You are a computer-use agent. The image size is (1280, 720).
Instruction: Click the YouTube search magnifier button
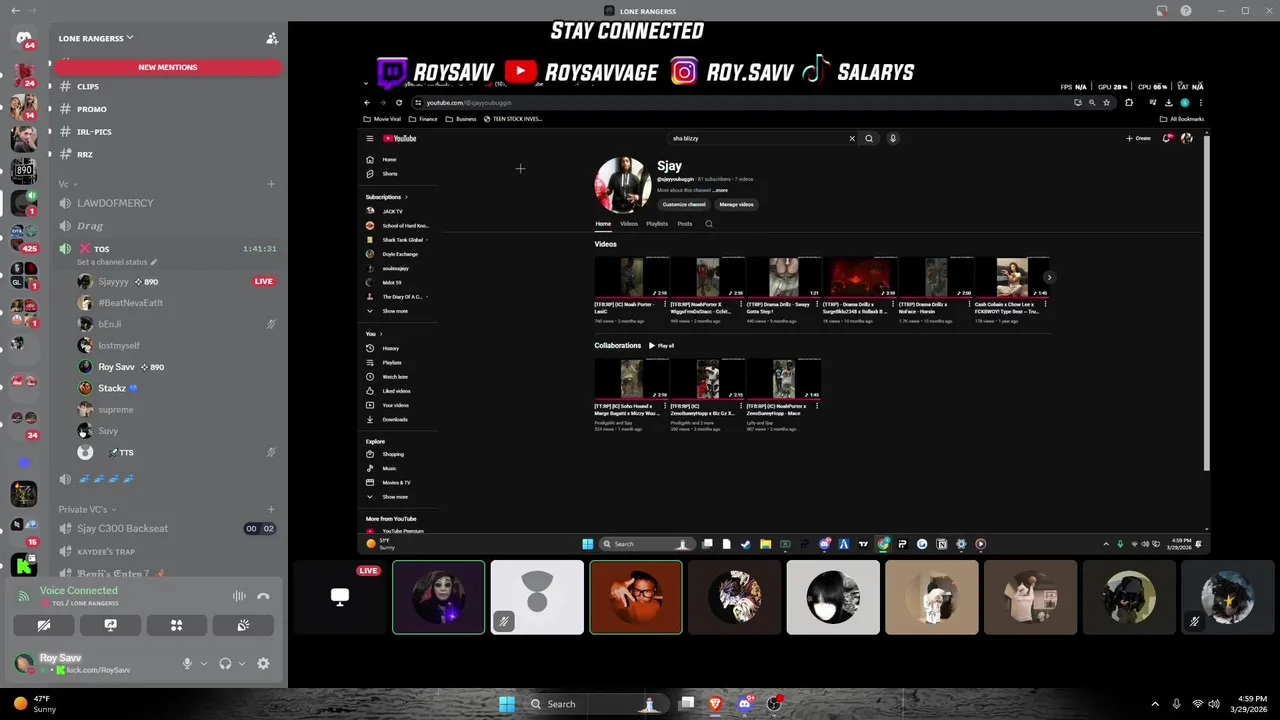pos(869,139)
